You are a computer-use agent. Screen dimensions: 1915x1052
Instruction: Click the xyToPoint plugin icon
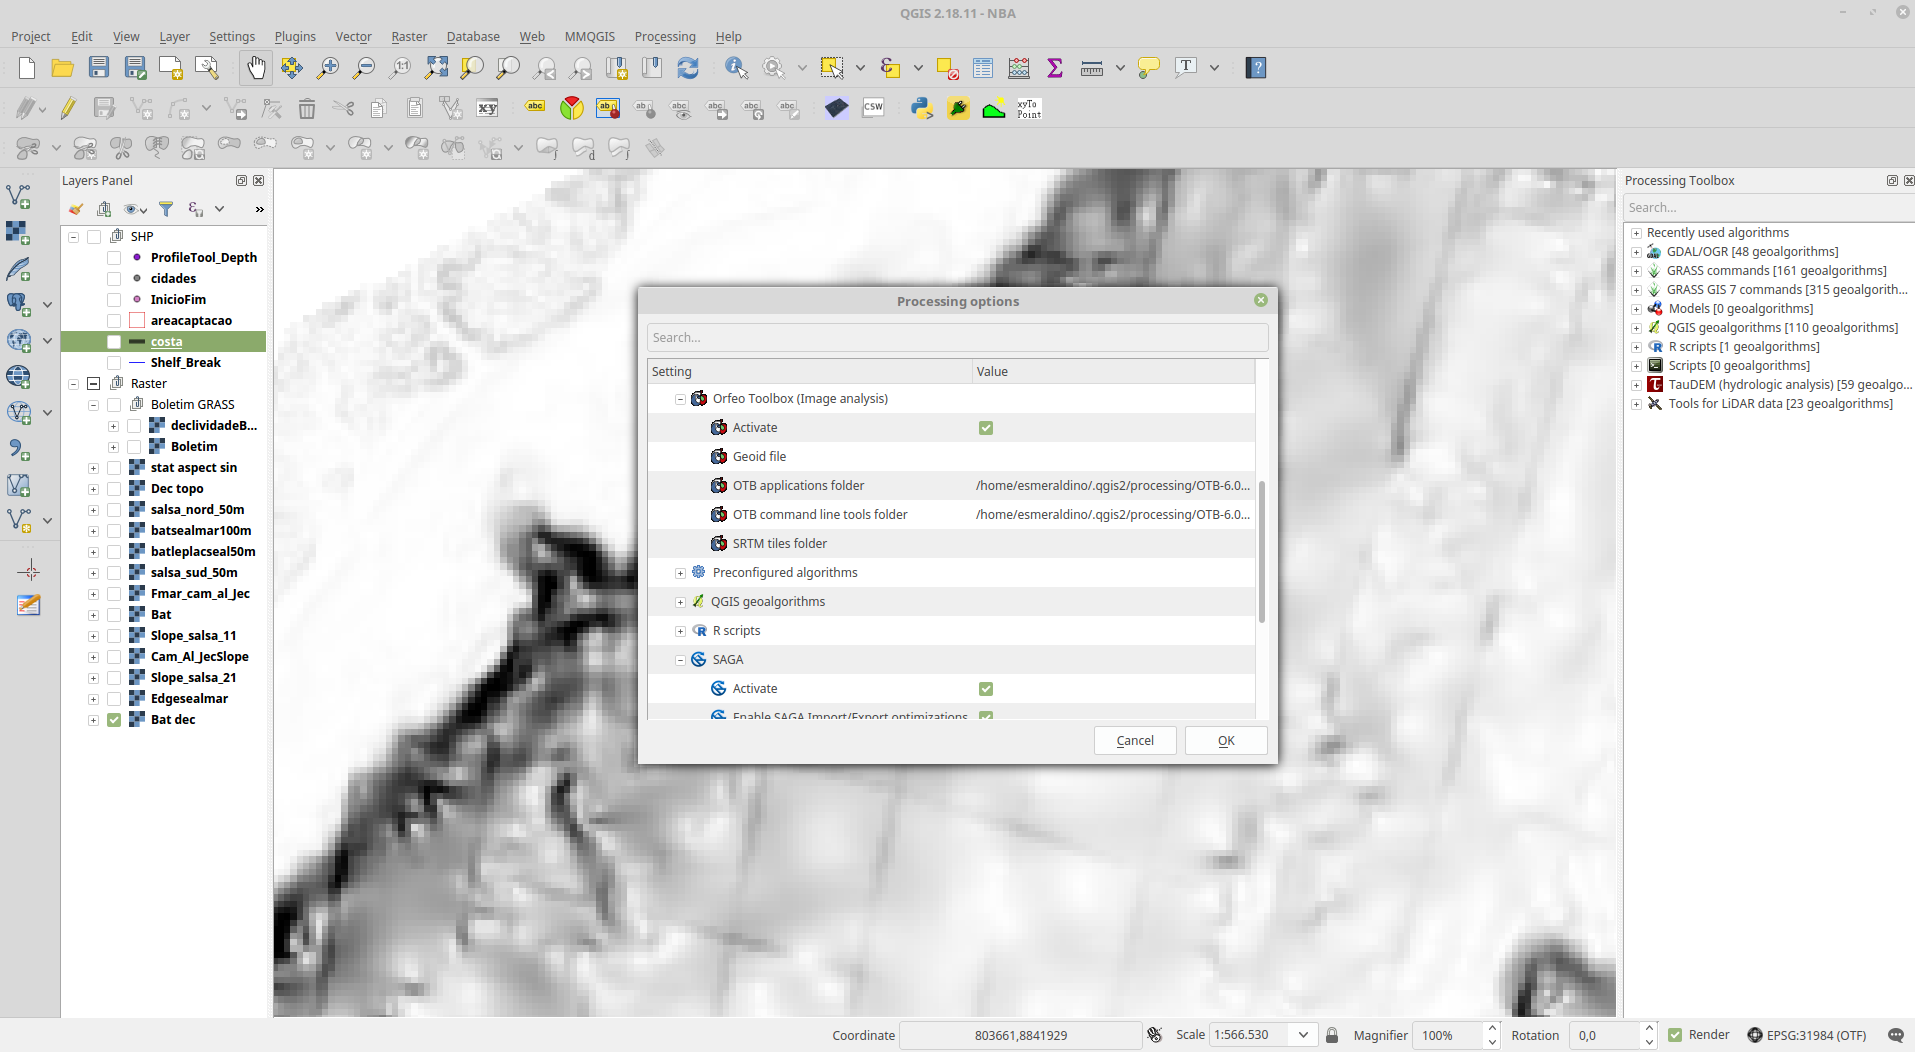[x=1029, y=108]
